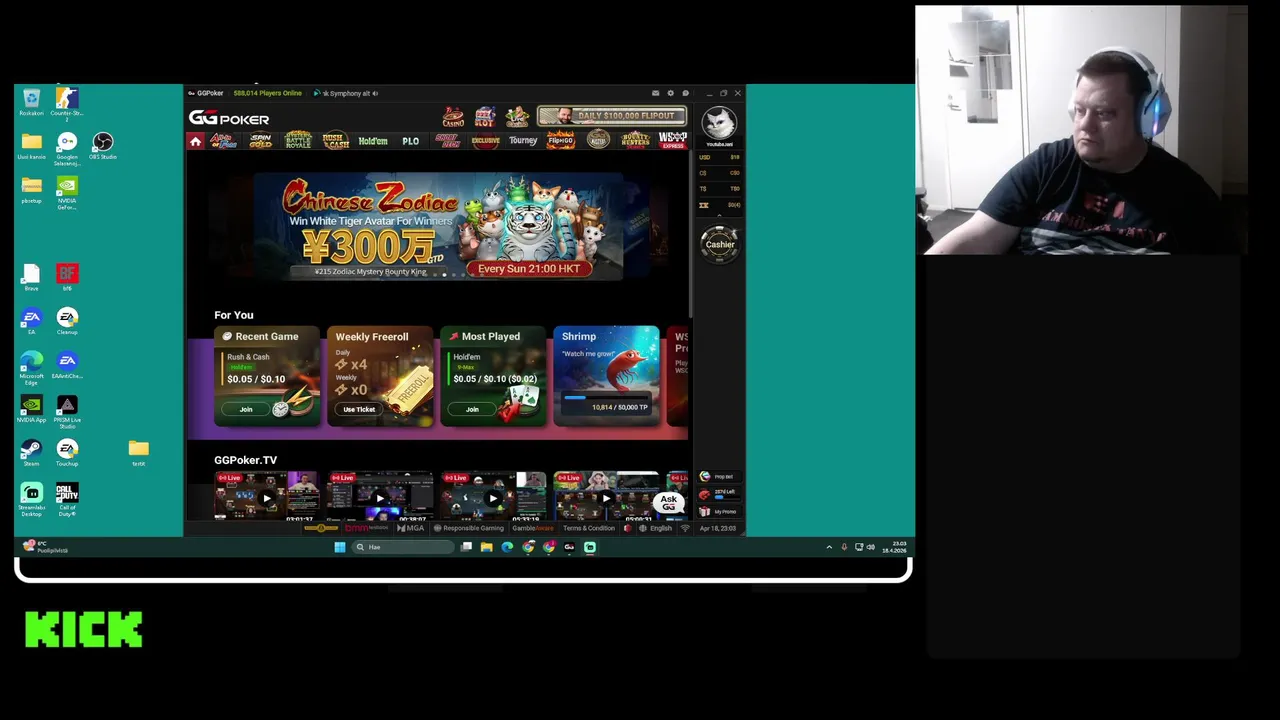Open the MGA license logo
Viewport: 1280px width, 720px height.
(x=410, y=528)
